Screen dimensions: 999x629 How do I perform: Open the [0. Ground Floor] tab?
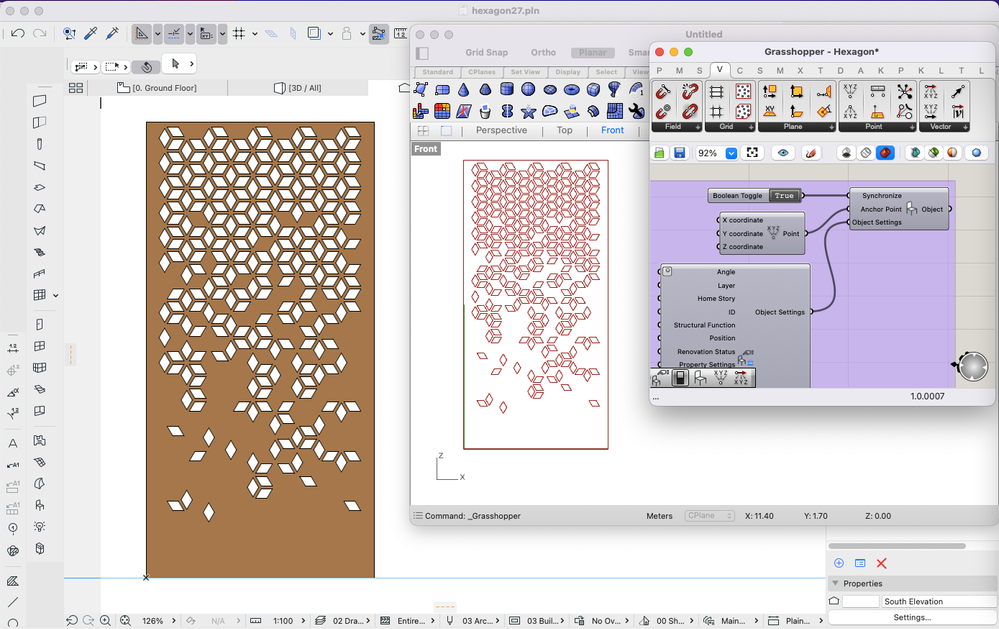(x=164, y=88)
